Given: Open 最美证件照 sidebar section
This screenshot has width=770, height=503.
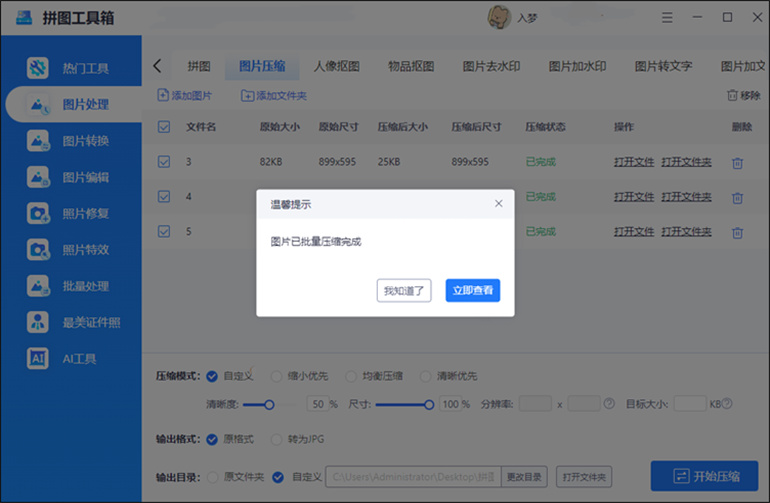Looking at the screenshot, I should coord(74,323).
